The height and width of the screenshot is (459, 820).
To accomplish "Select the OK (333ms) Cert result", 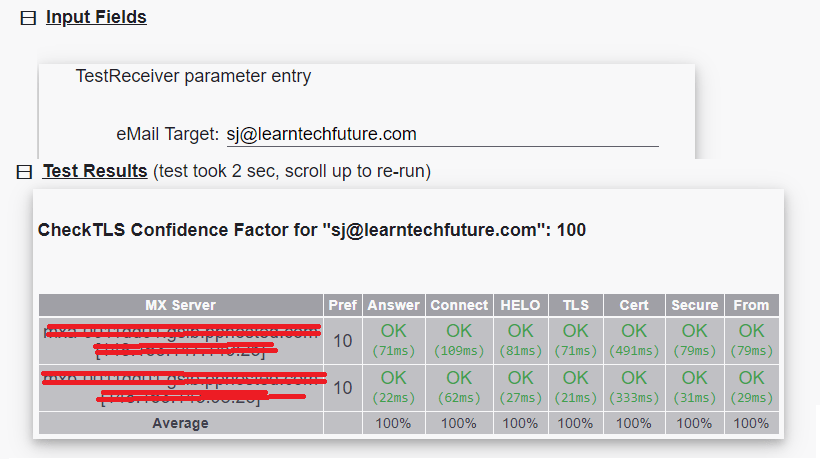I will pos(634,387).
